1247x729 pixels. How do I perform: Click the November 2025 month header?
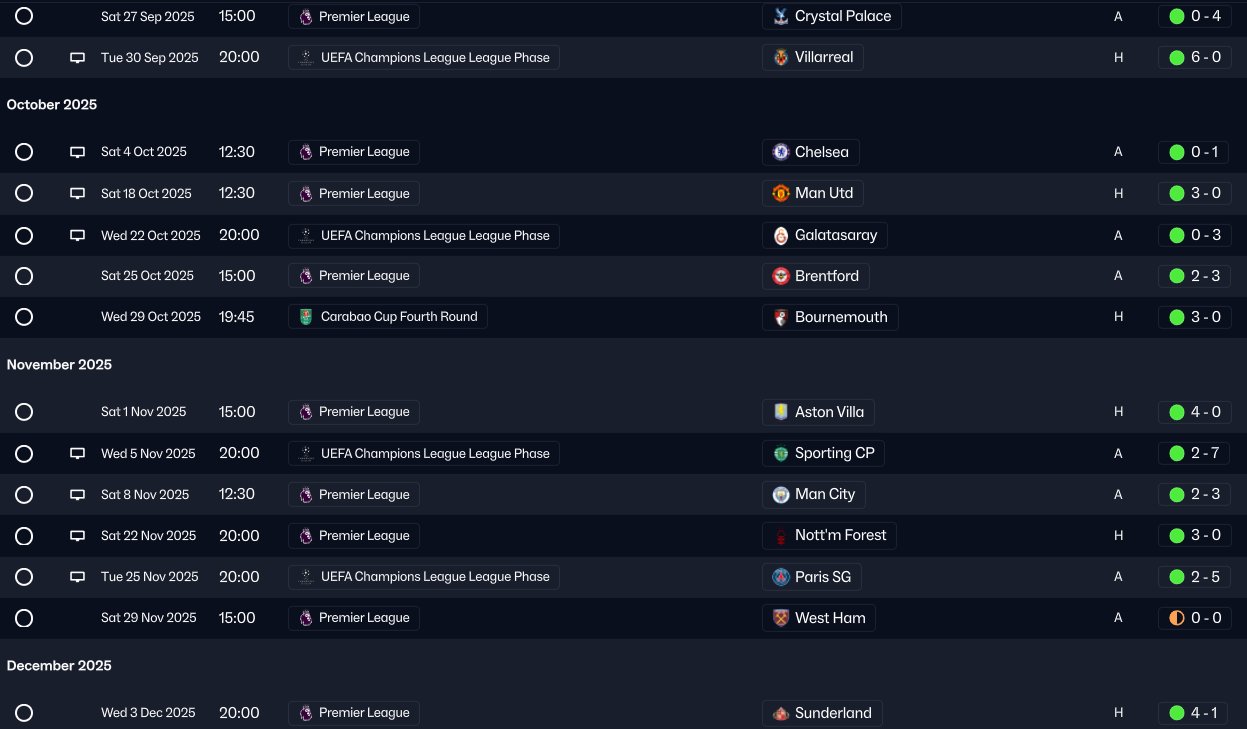(x=59, y=365)
